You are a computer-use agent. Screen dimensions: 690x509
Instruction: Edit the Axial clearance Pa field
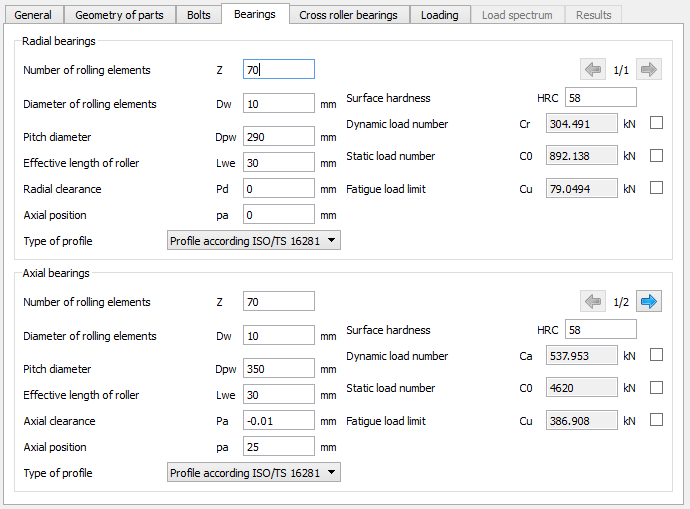click(x=278, y=421)
